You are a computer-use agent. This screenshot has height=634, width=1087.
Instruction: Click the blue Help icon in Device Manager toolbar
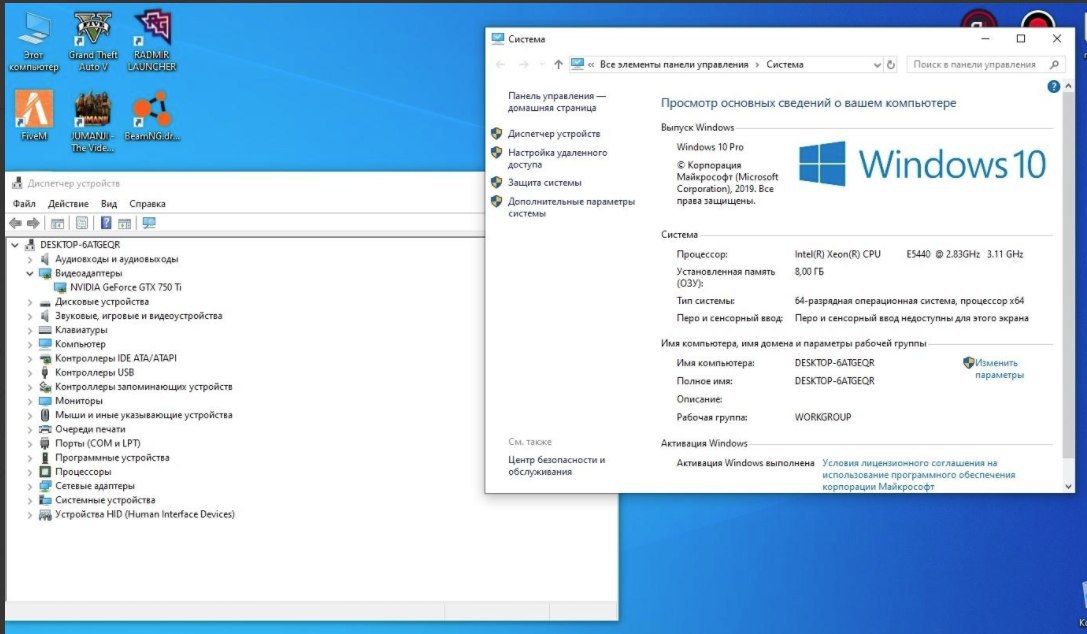[106, 223]
